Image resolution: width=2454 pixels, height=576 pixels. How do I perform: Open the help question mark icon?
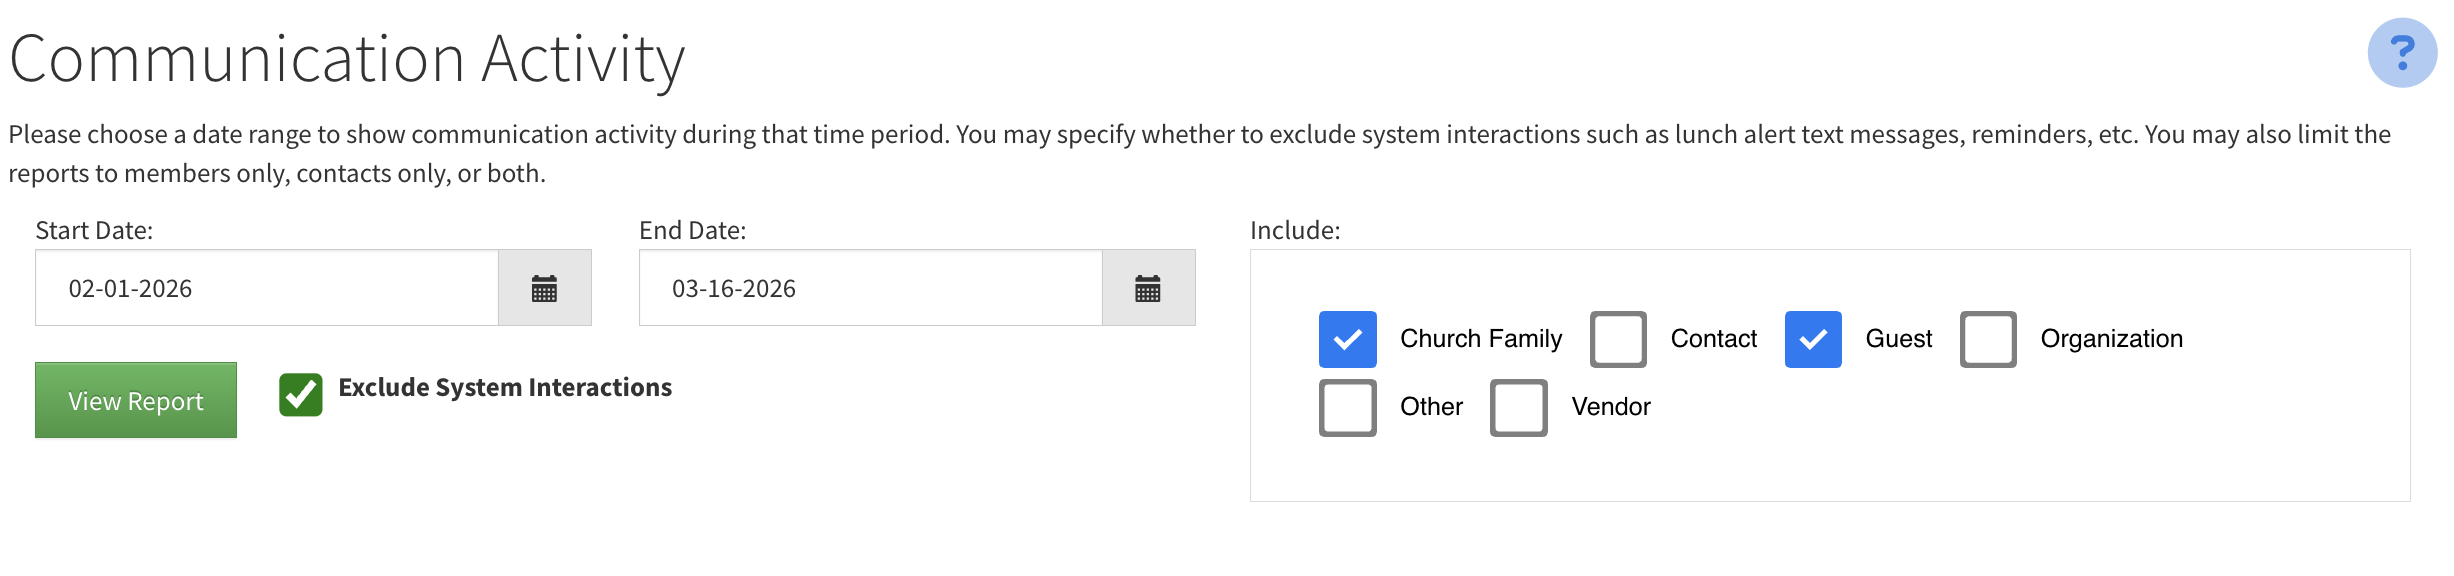coord(2401,53)
